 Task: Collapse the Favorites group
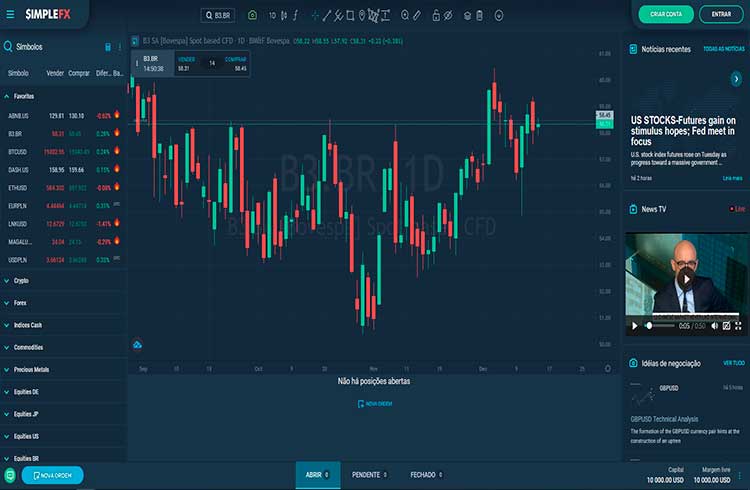point(7,96)
